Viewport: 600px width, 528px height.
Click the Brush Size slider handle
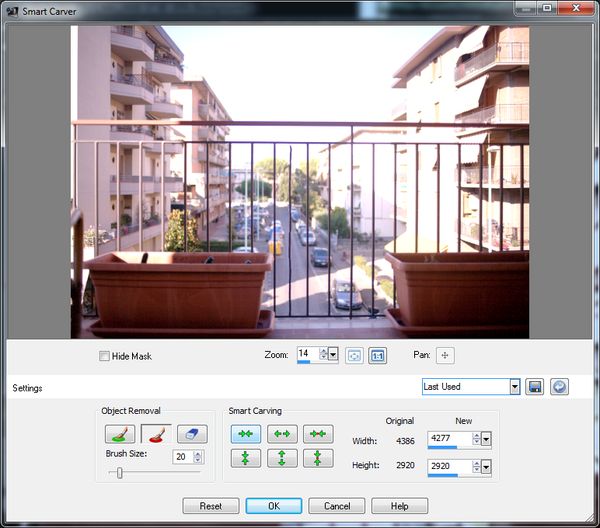coord(120,473)
